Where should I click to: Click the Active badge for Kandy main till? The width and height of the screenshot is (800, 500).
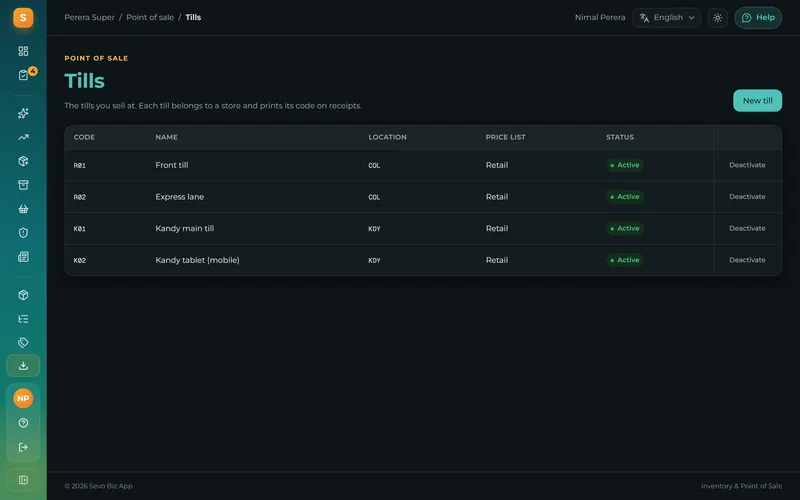pos(624,228)
